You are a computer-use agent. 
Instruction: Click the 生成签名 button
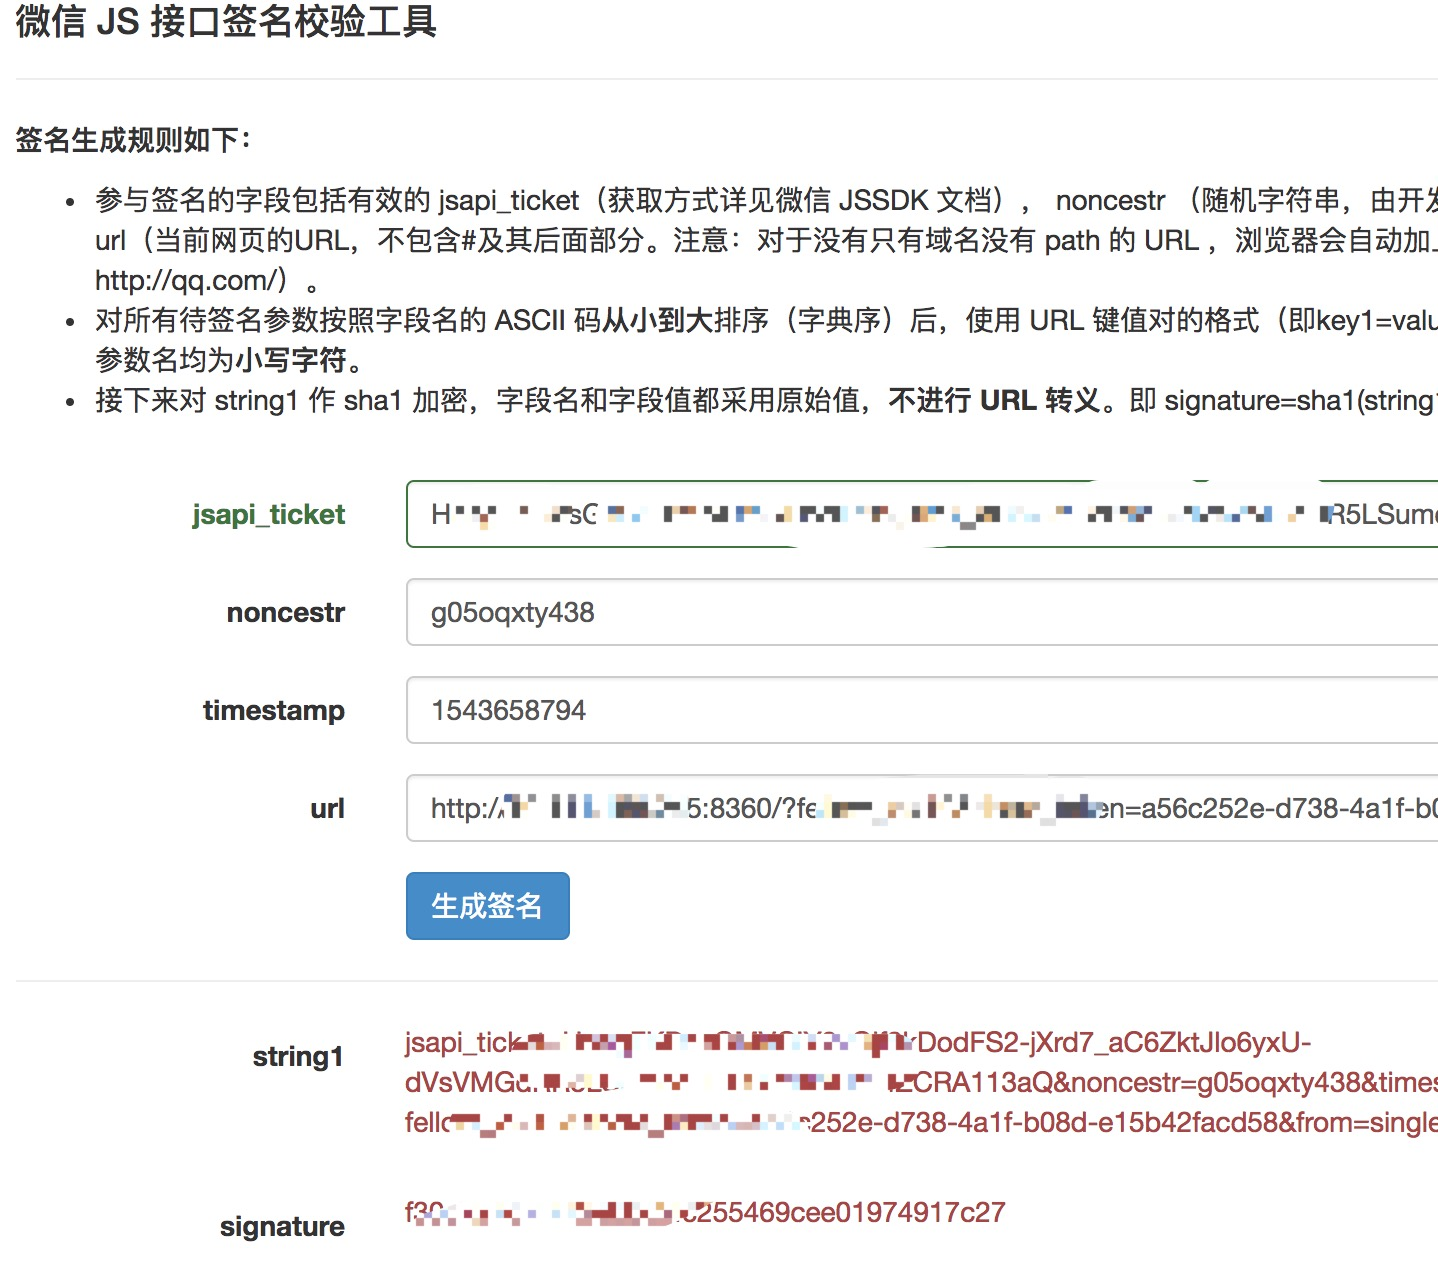(487, 906)
